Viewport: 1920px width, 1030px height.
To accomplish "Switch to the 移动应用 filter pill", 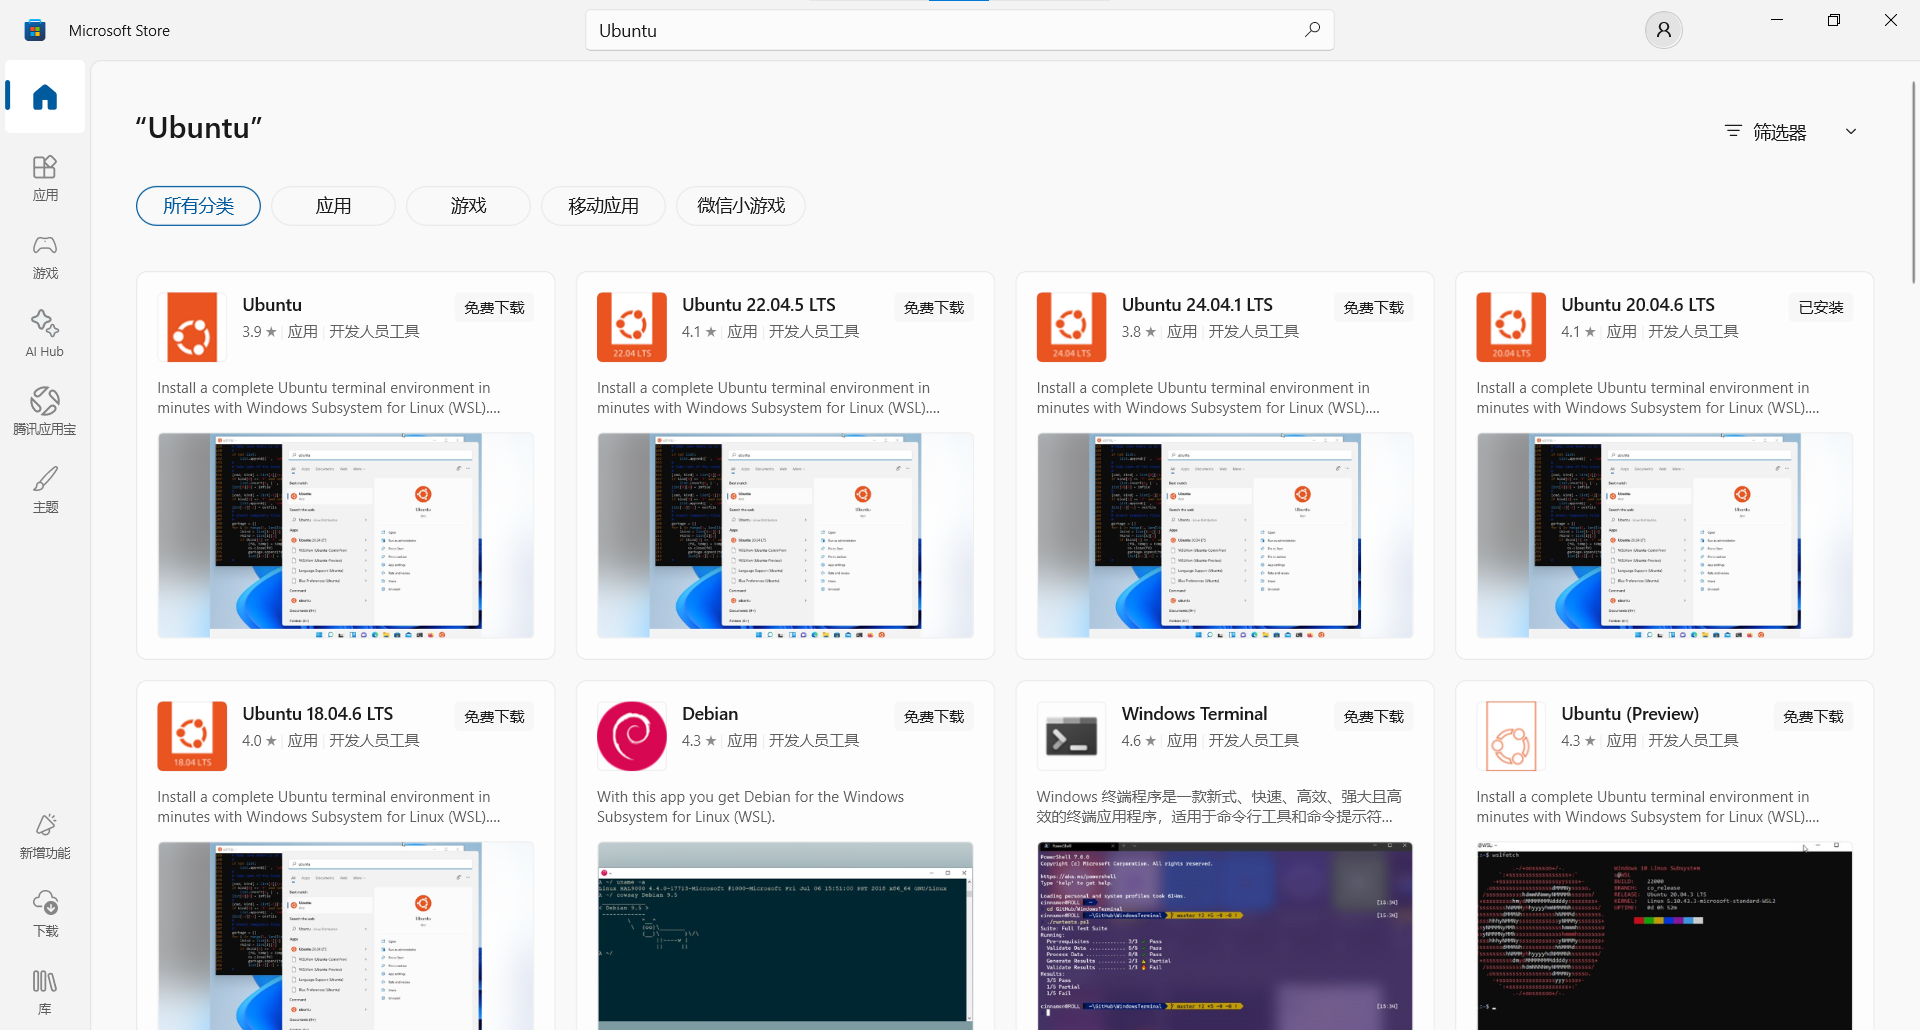I will (602, 206).
